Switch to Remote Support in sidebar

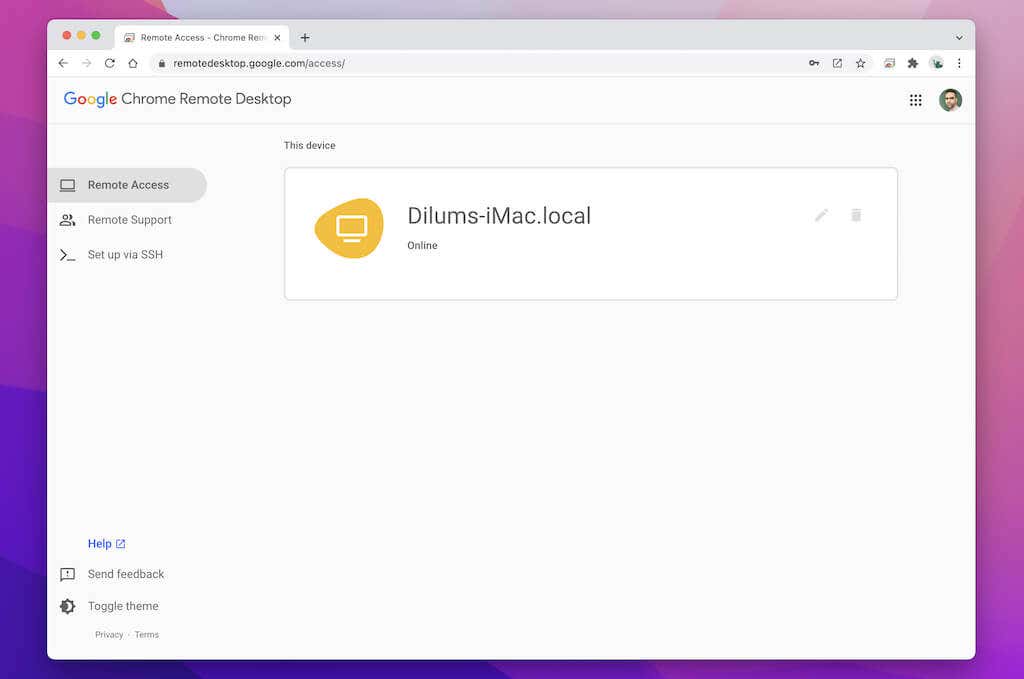tap(127, 220)
